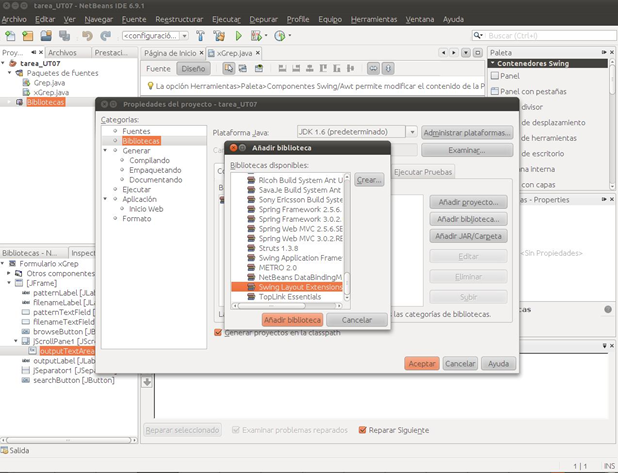Click the New Project toolbar icon
Image resolution: width=618 pixels, height=473 pixels.
click(28, 36)
